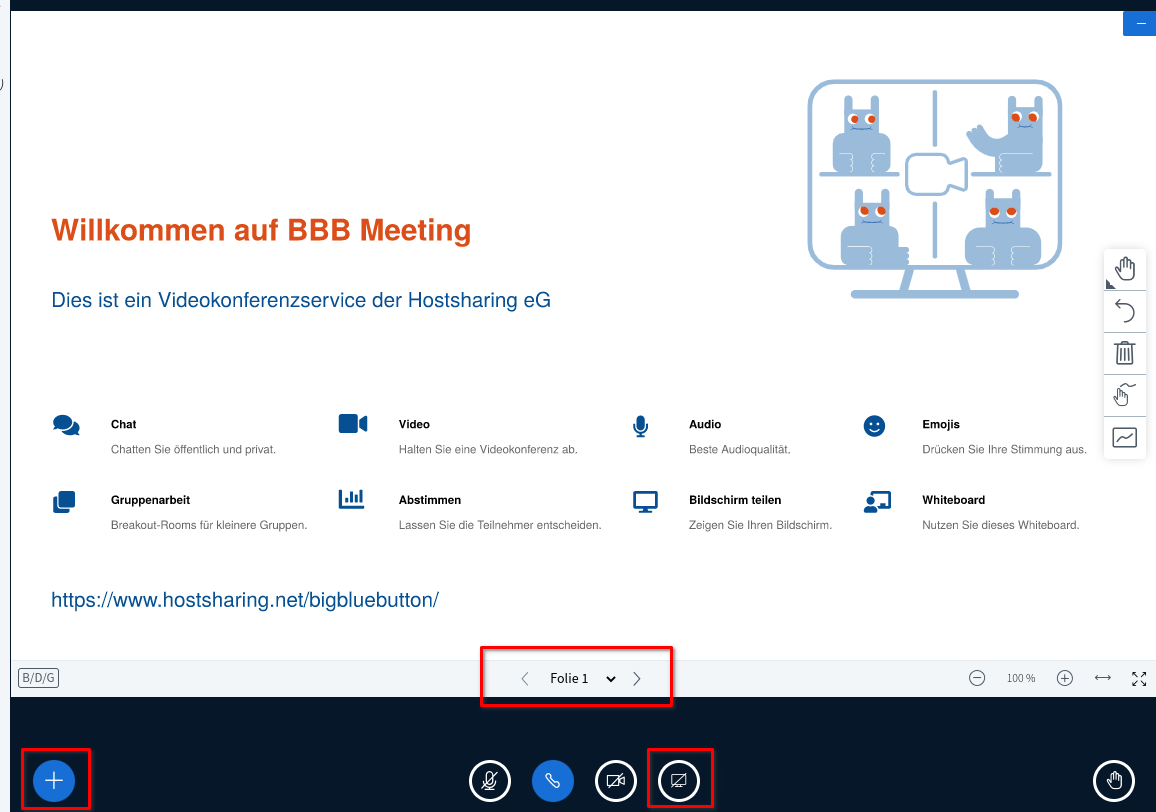Clear all annotations with trash icon
The width and height of the screenshot is (1156, 812).
(1124, 353)
